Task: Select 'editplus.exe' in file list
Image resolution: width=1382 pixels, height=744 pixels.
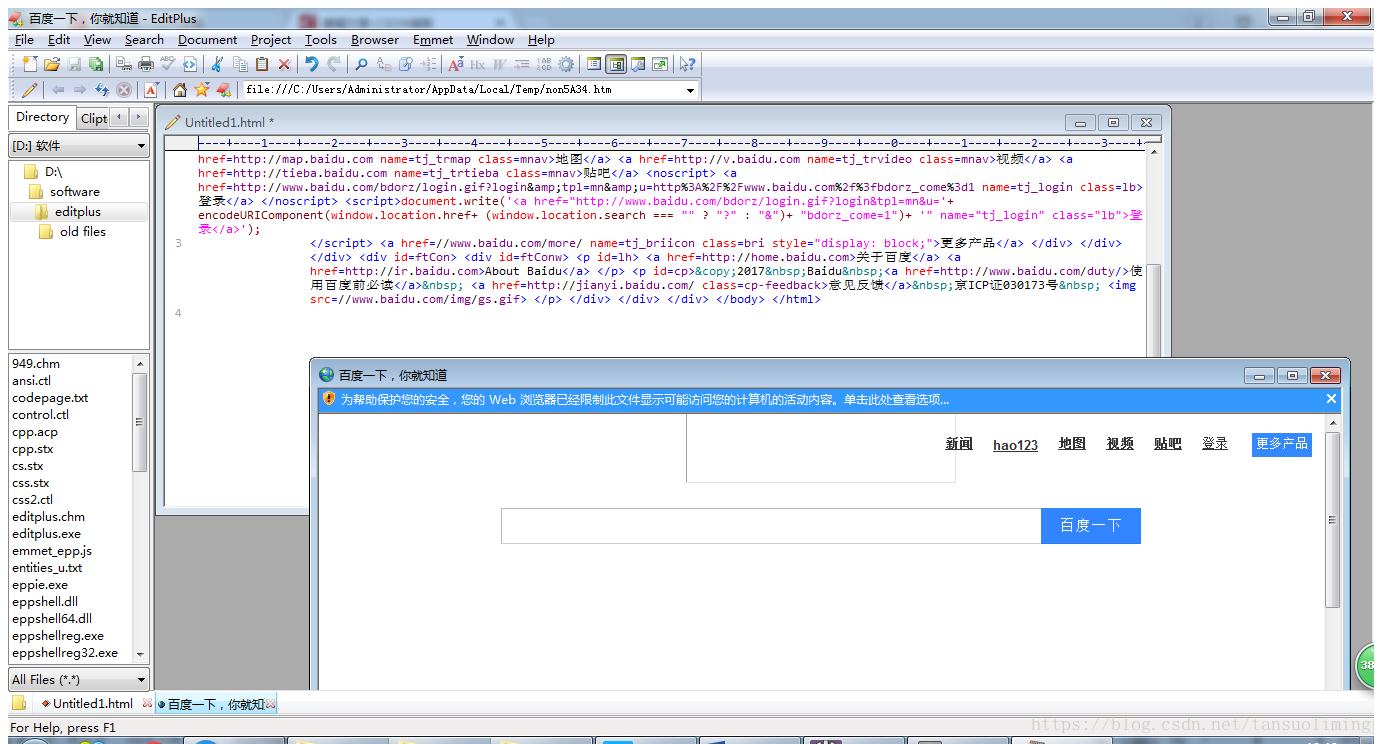Action: pyautogui.click(x=46, y=534)
